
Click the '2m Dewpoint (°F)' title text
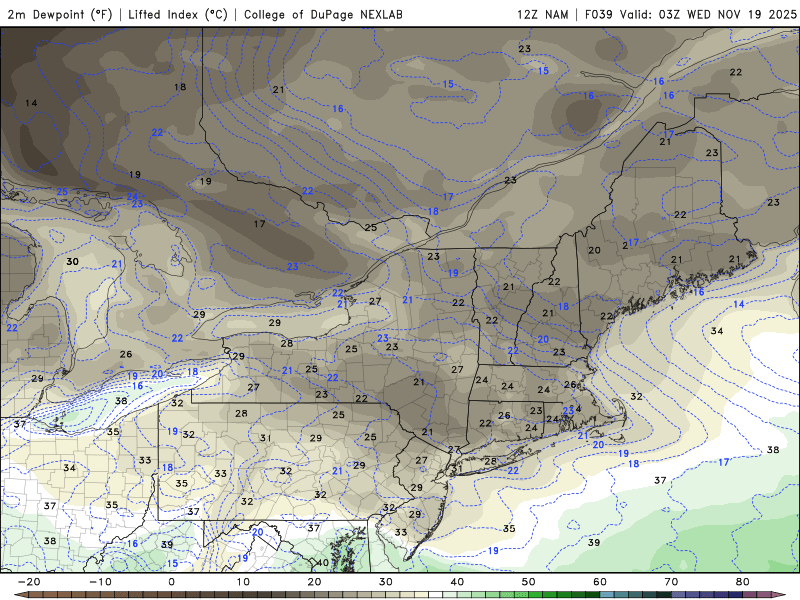click(x=60, y=14)
